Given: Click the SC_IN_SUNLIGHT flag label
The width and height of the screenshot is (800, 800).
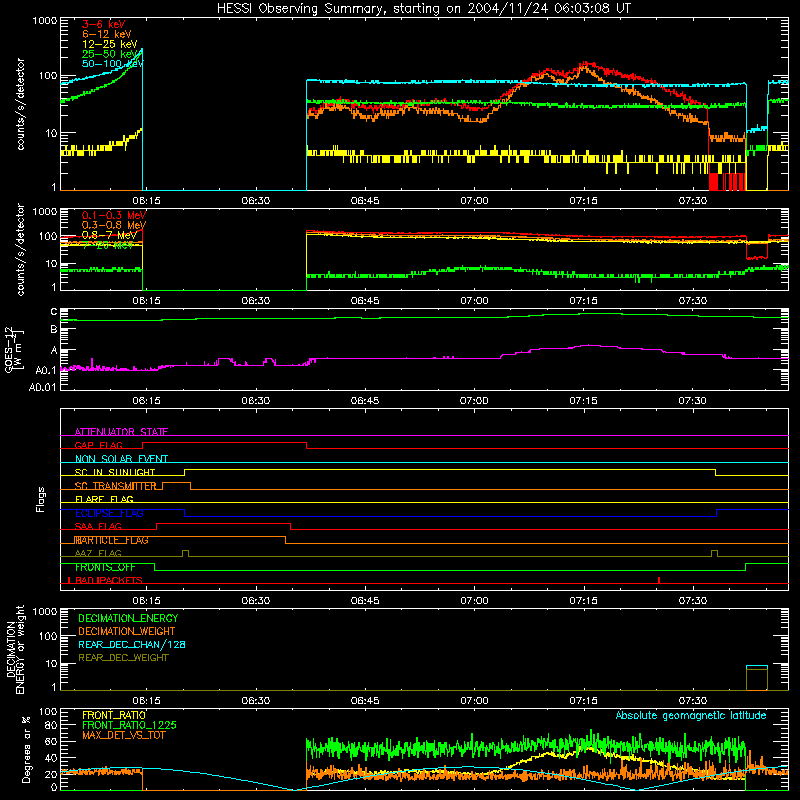Looking at the screenshot, I should [115, 472].
